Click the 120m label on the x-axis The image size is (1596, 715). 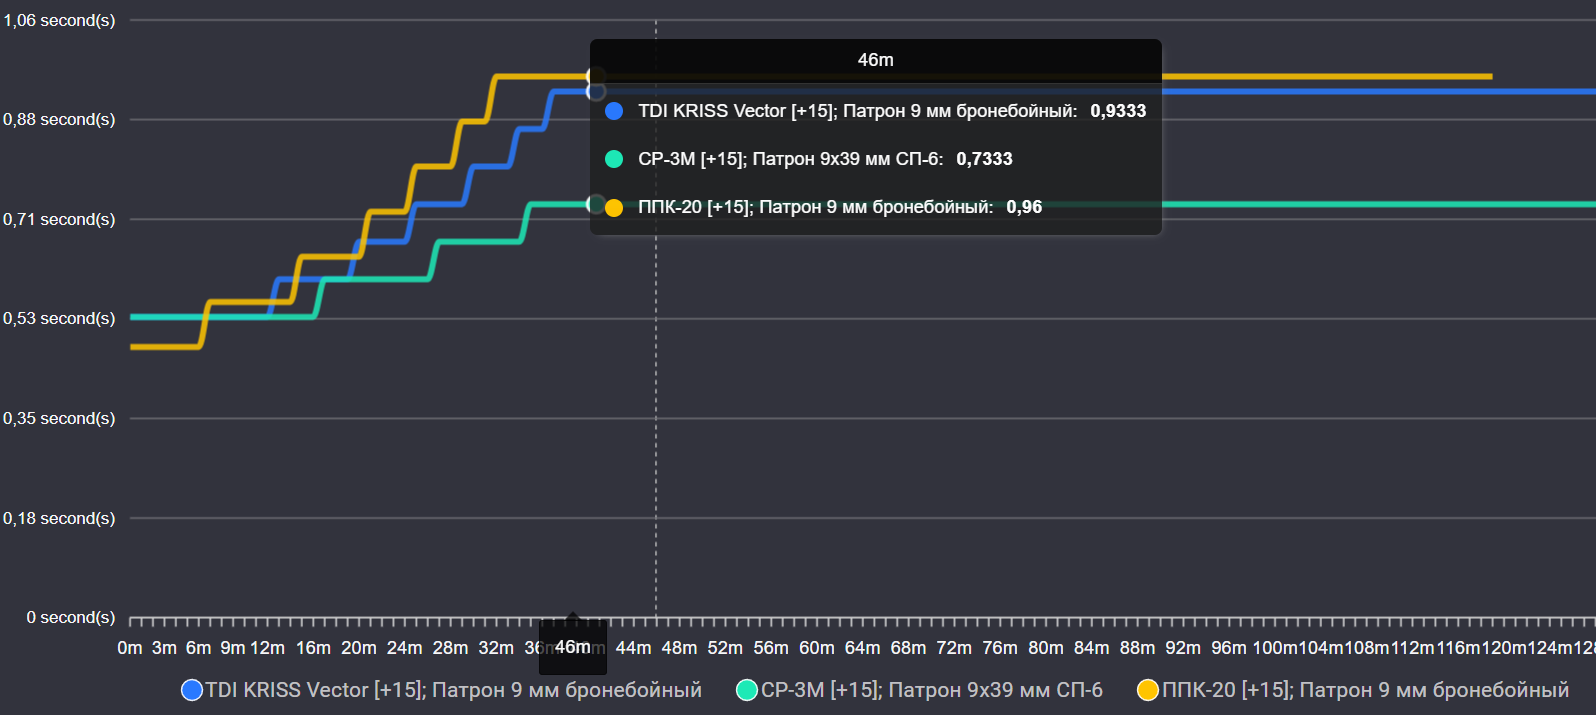point(1504,648)
